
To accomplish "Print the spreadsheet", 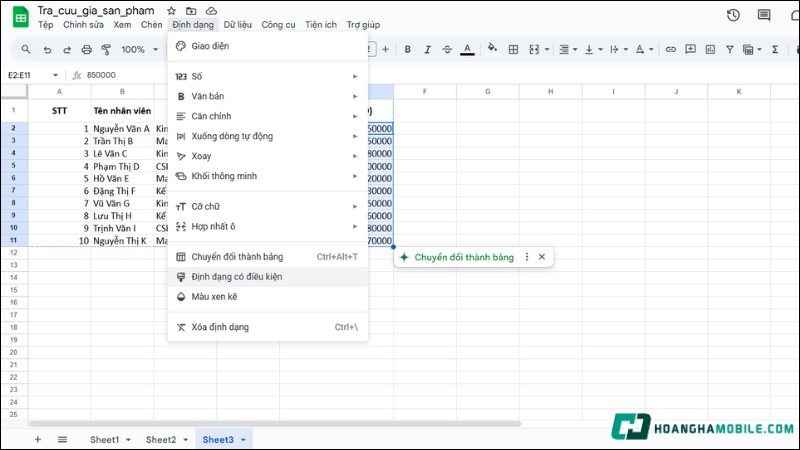I will (87, 49).
